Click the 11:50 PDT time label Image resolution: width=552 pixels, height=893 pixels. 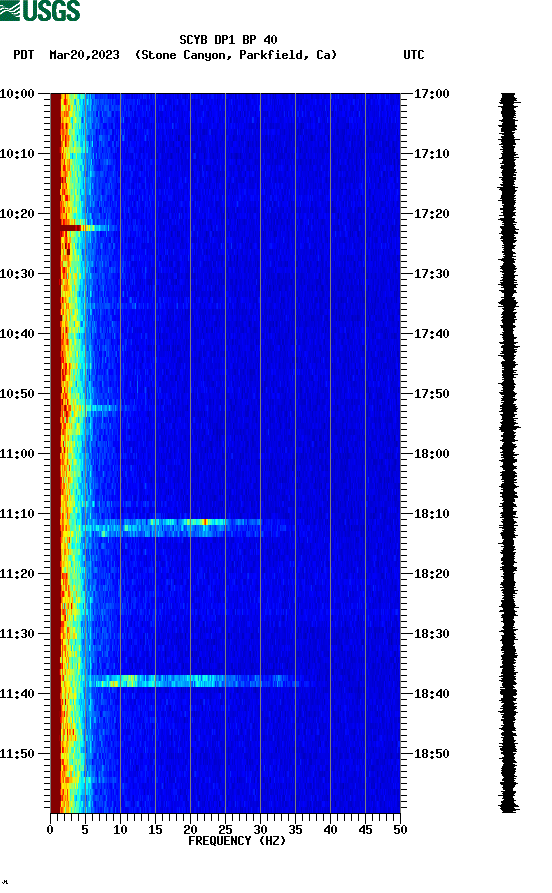17,753
